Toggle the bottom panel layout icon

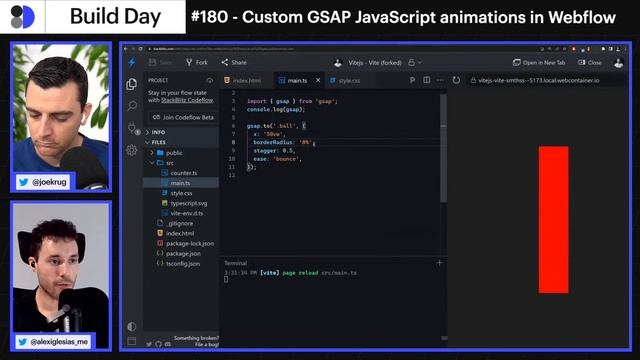[131, 341]
